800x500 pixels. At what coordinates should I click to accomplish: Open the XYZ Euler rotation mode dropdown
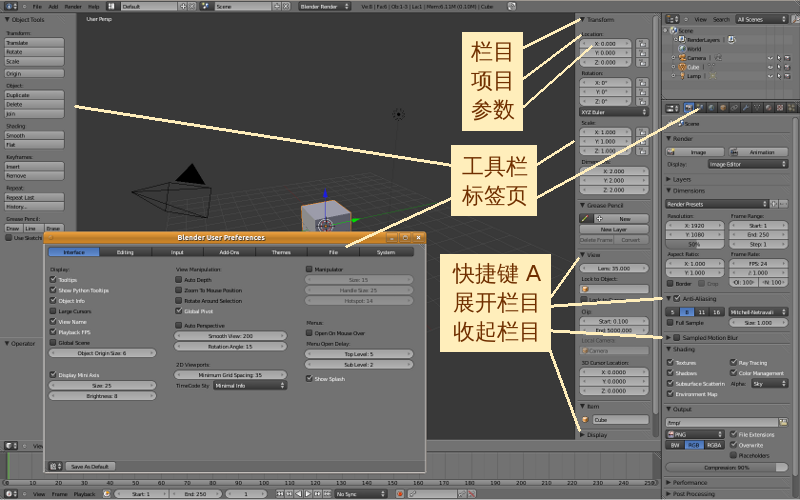614,112
